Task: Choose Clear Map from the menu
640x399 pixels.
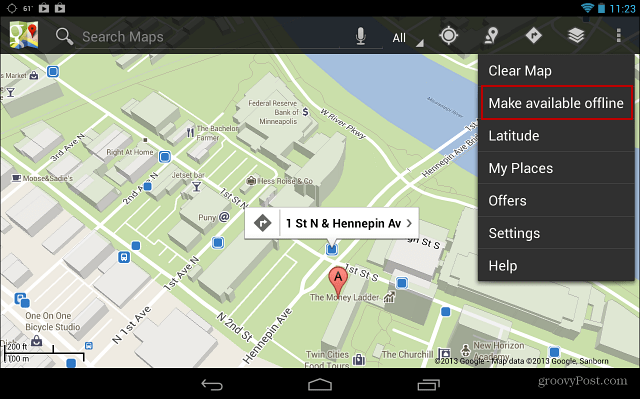Action: coord(556,70)
